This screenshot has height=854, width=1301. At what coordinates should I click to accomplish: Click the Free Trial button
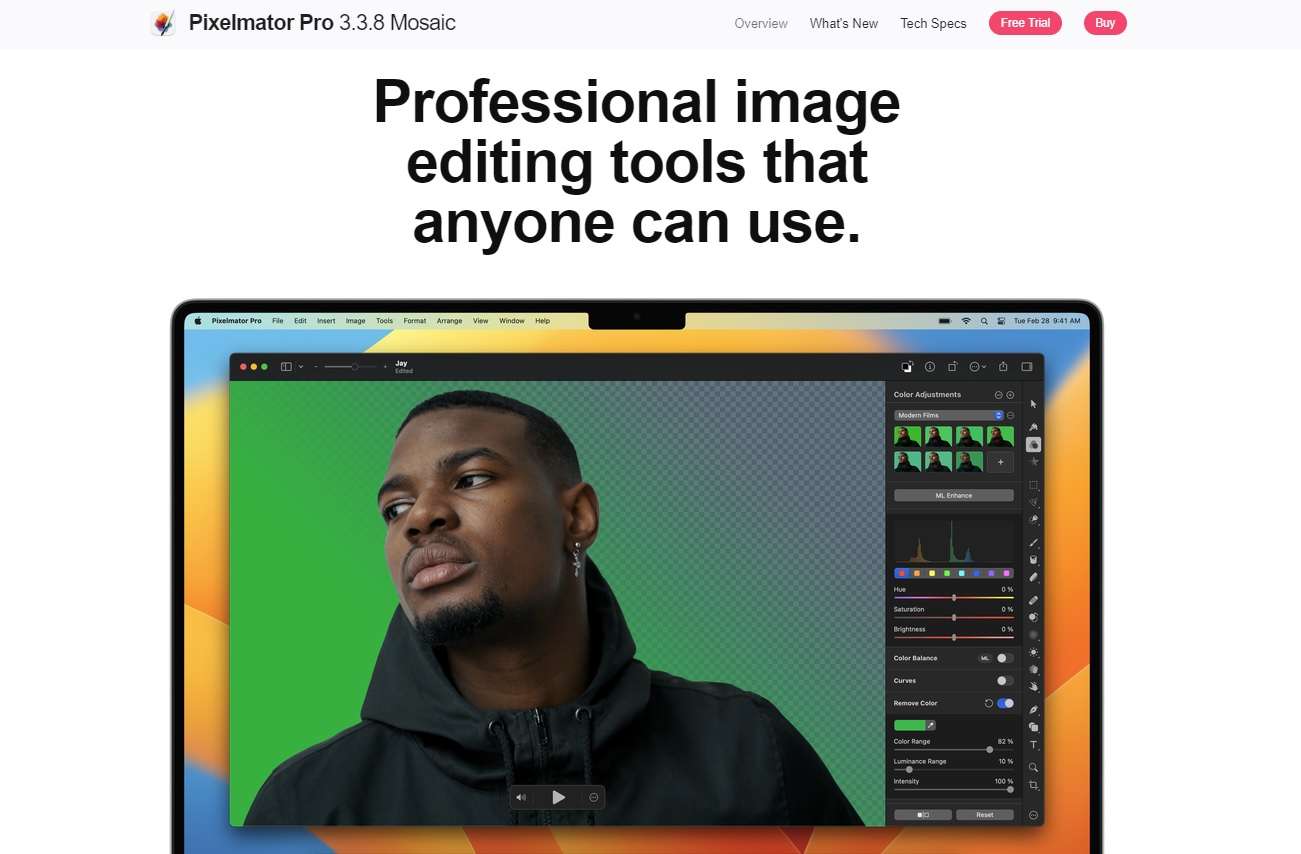tap(1025, 23)
